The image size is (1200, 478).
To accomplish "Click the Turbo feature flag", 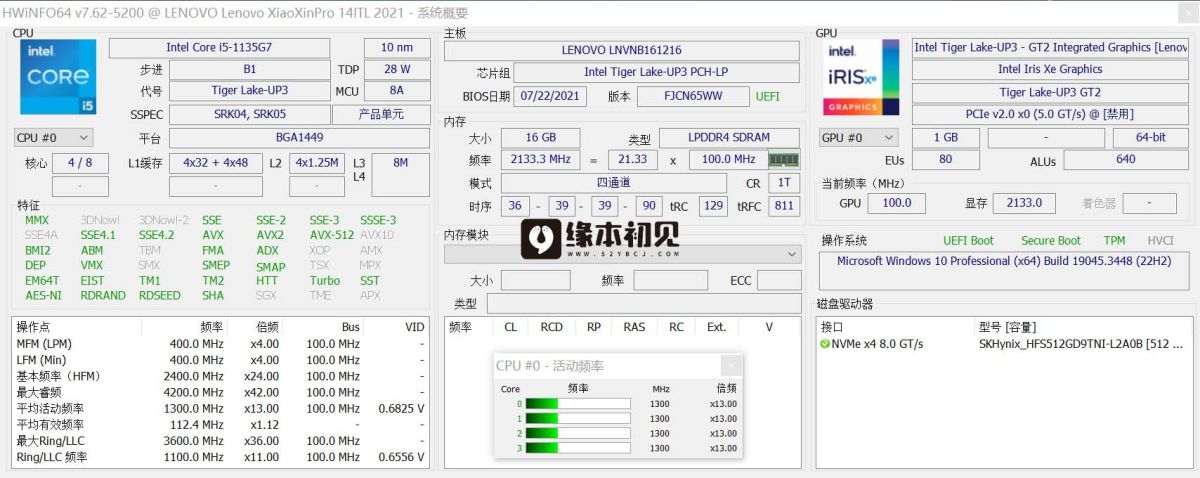I will coord(324,281).
